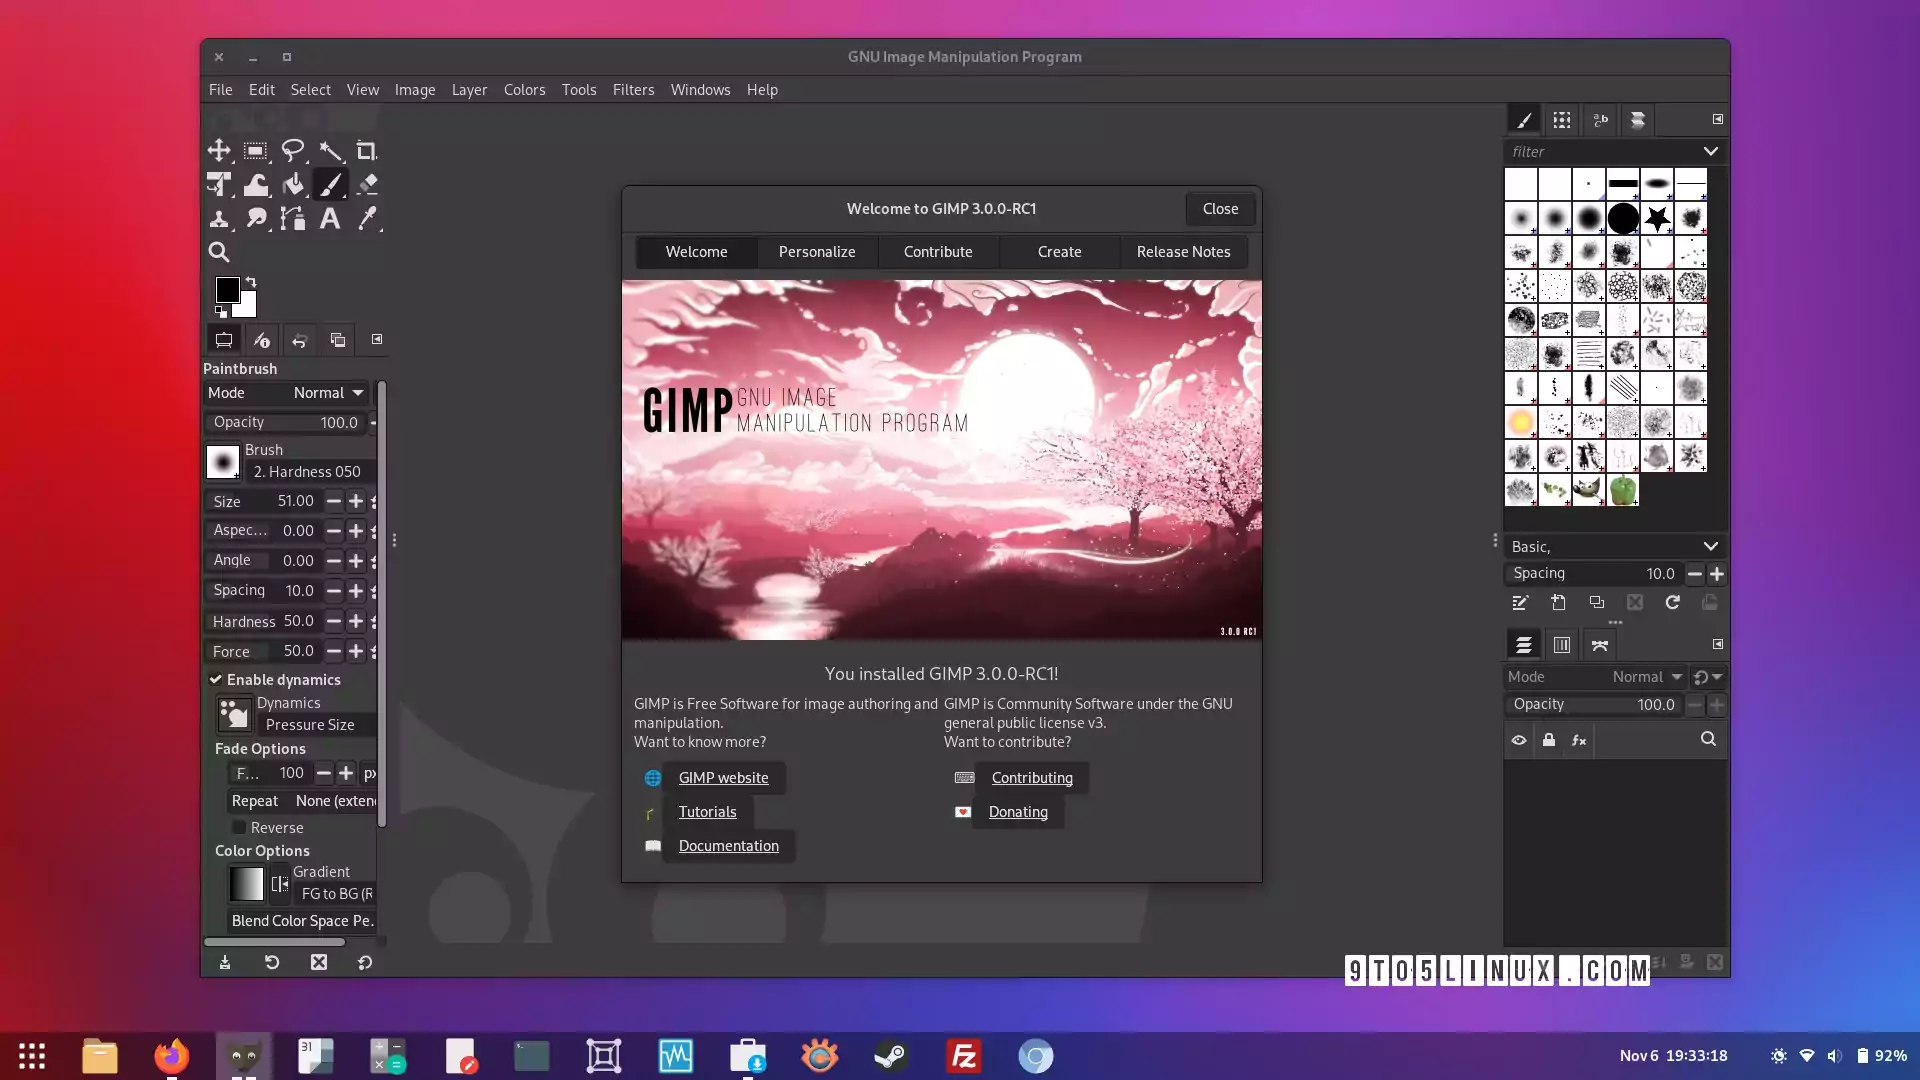Open the Basic tag dropdown

tap(1711, 546)
